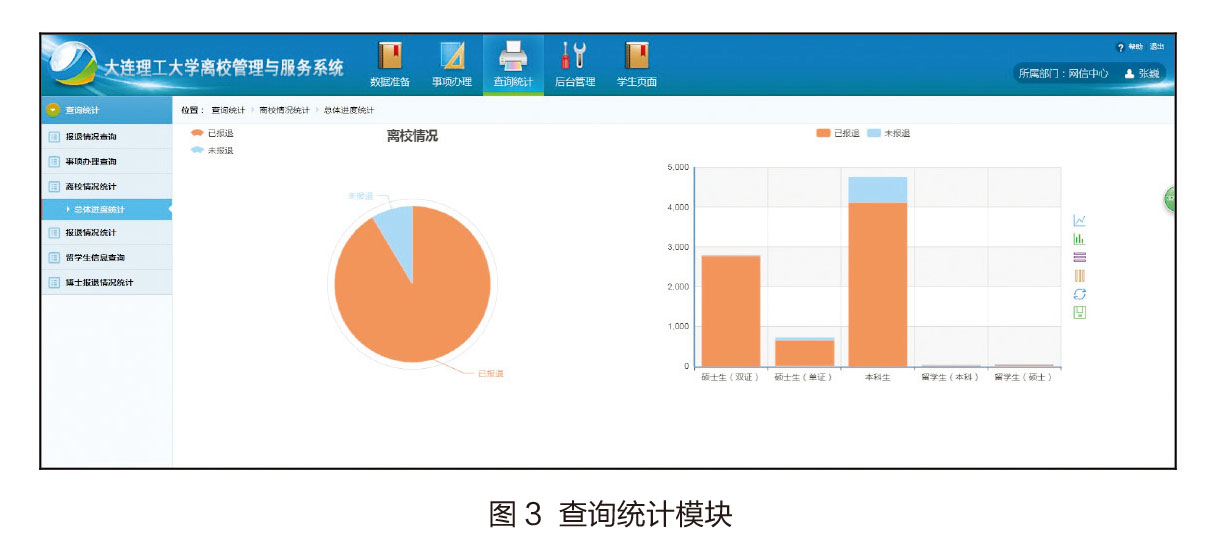
Task: Toggle 已报退 series in pie legend
Action: tap(211, 133)
